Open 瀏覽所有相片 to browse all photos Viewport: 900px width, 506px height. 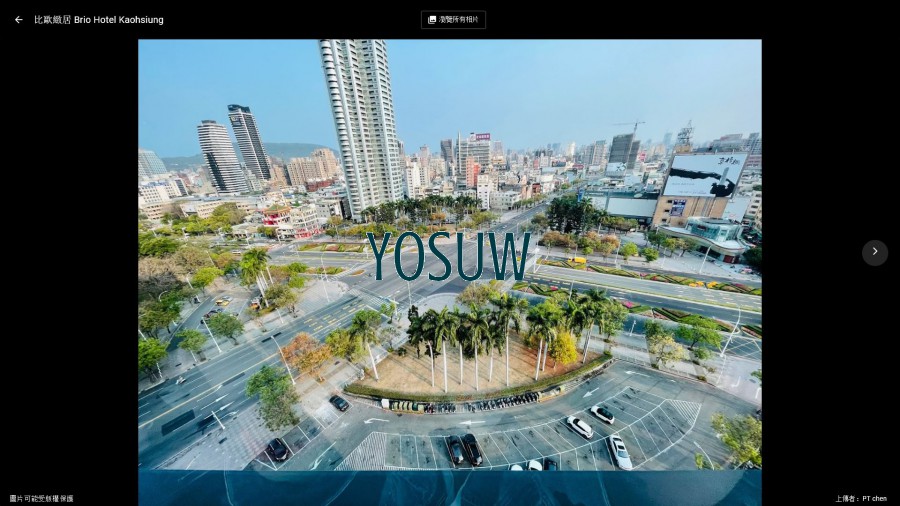[x=454, y=20]
